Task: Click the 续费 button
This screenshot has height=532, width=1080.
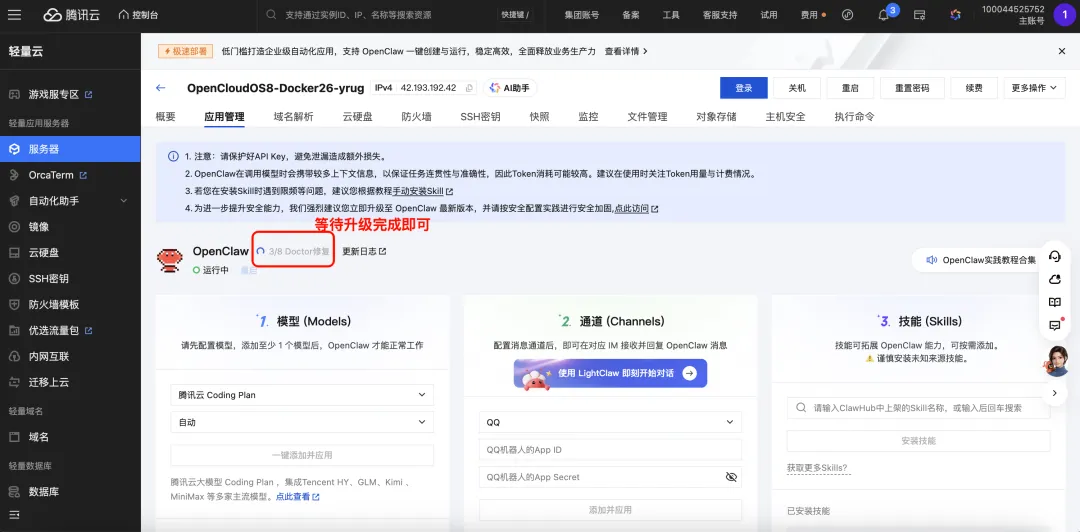Action: coord(974,88)
